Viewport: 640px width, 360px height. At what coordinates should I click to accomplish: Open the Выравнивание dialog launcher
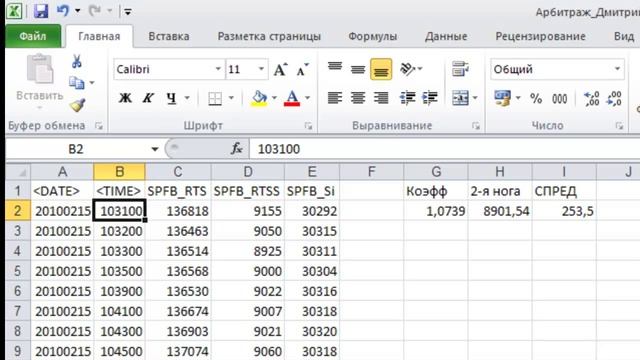click(476, 126)
